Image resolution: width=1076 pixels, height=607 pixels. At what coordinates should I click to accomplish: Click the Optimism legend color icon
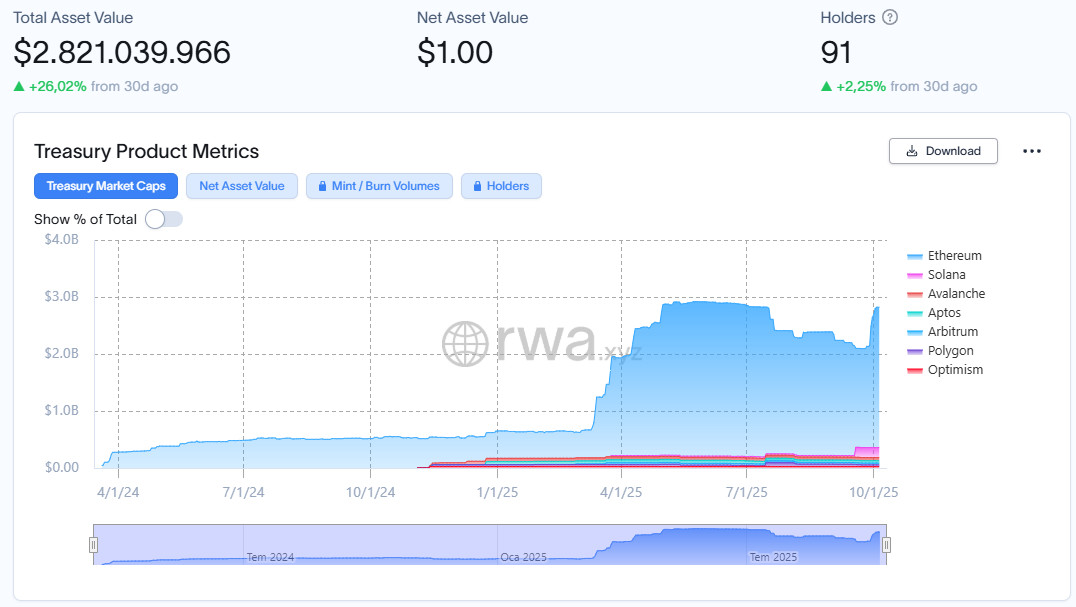[x=915, y=370]
